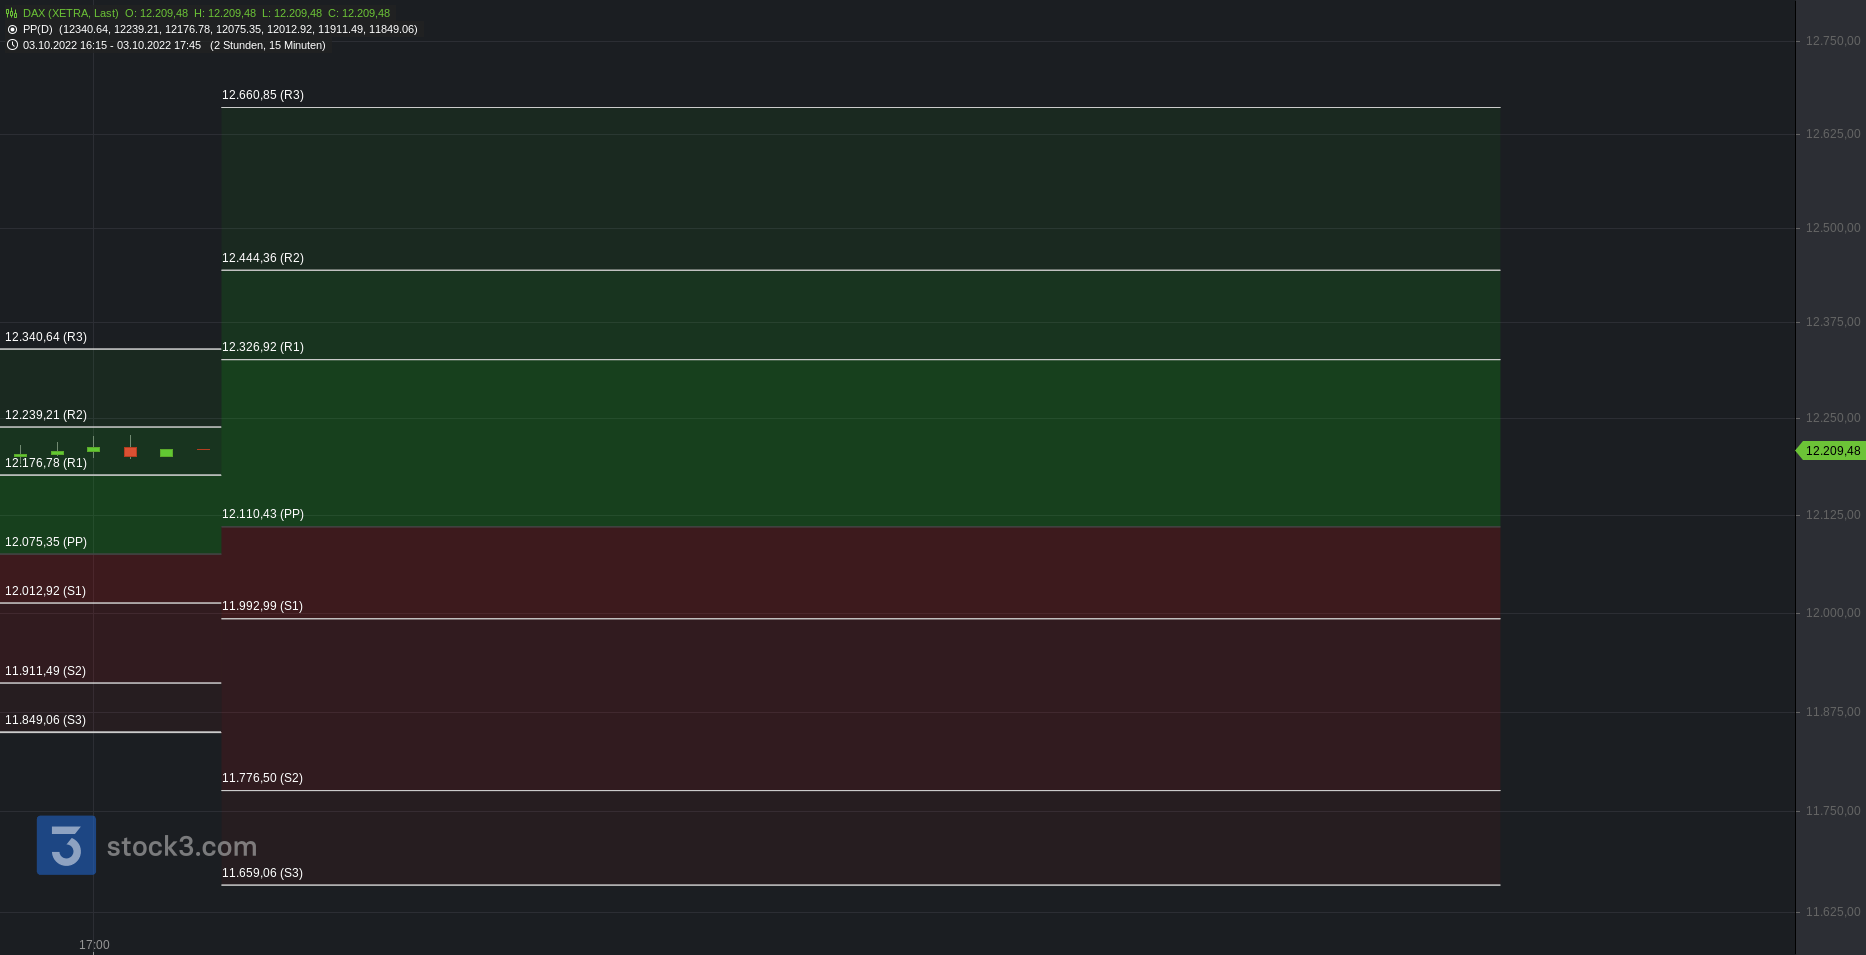Click the candlestick icon beside DAX
This screenshot has width=1866, height=955.
pos(12,13)
